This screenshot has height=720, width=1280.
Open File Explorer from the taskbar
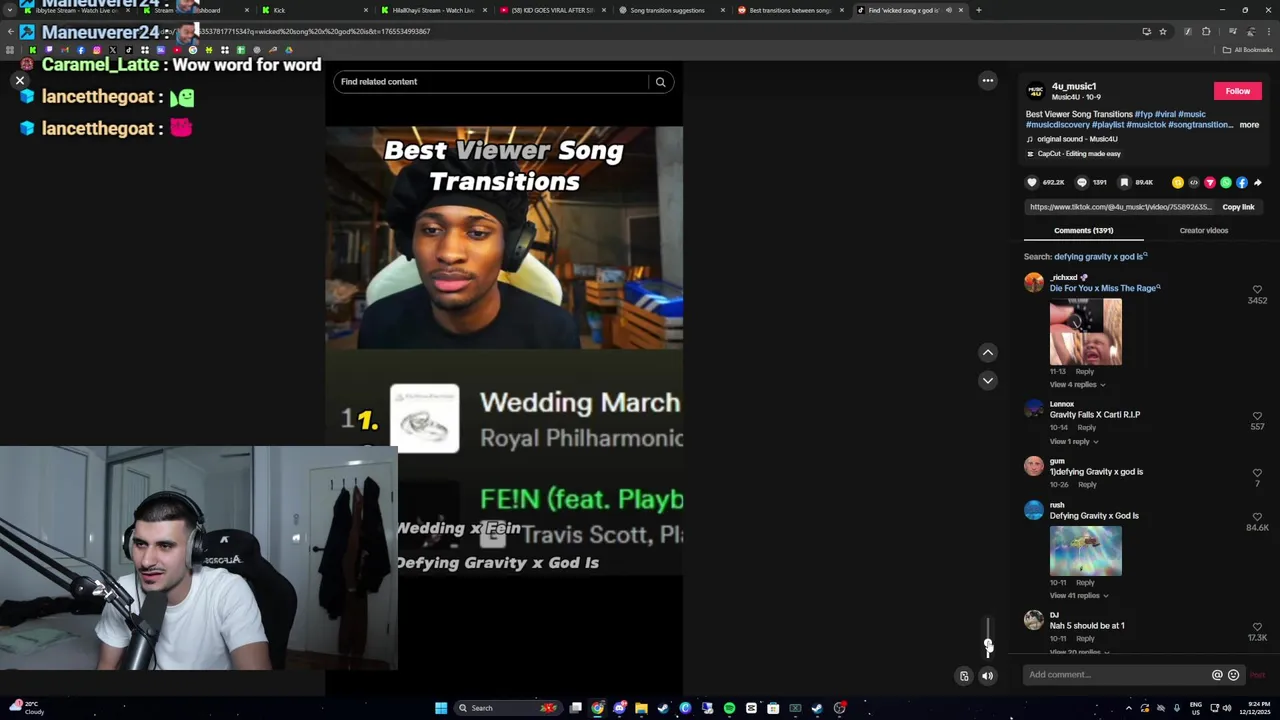point(641,708)
